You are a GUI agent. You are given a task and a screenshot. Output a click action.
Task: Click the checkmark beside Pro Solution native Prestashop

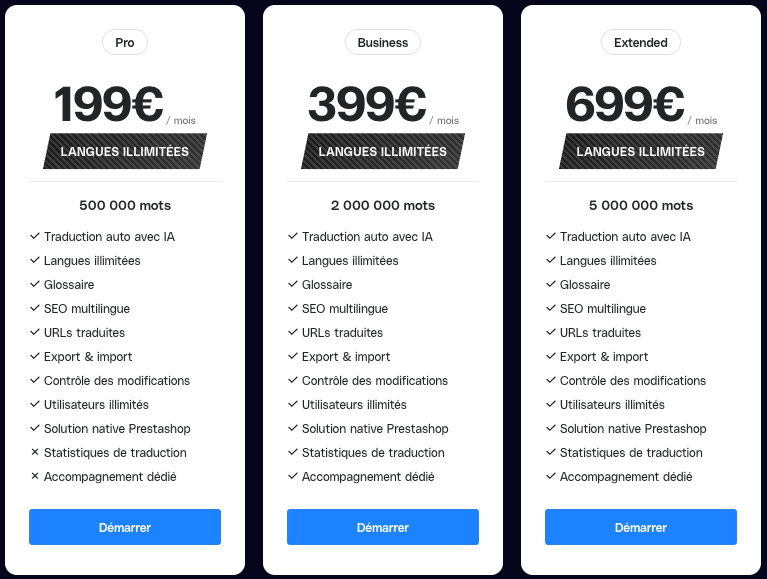tap(35, 429)
